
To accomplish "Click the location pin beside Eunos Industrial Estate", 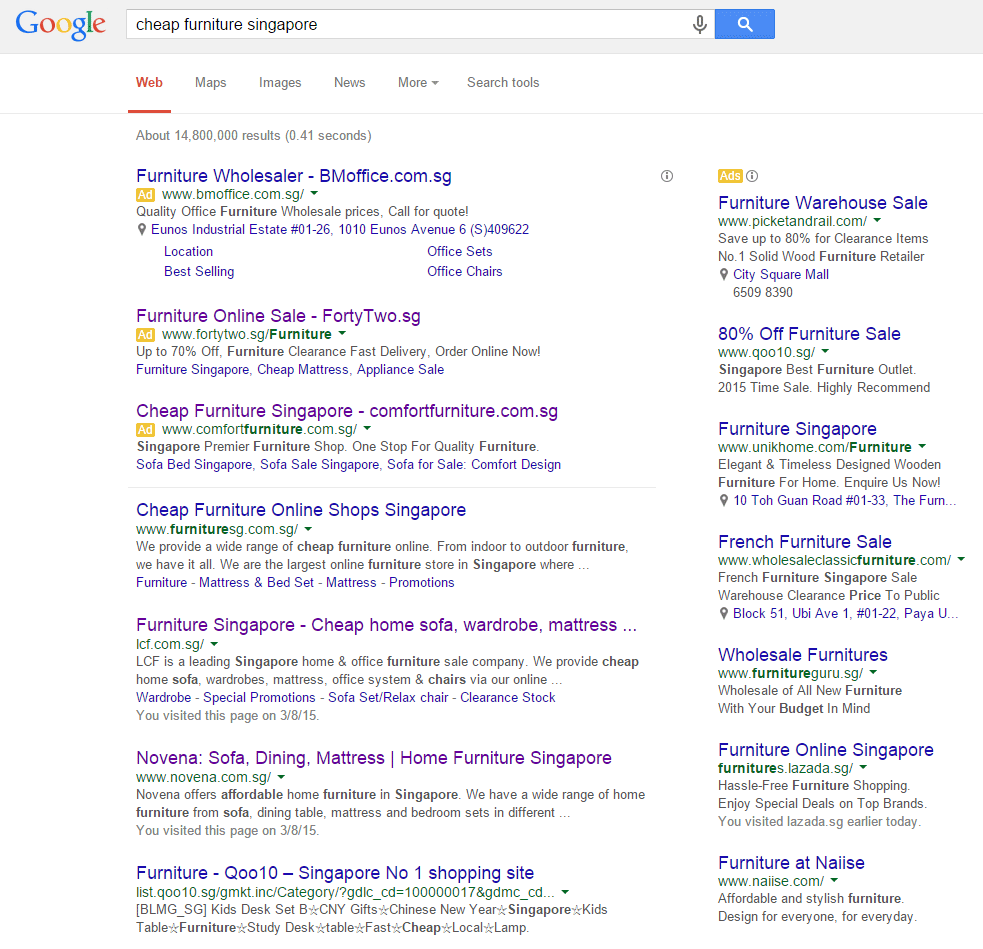I will [142, 229].
